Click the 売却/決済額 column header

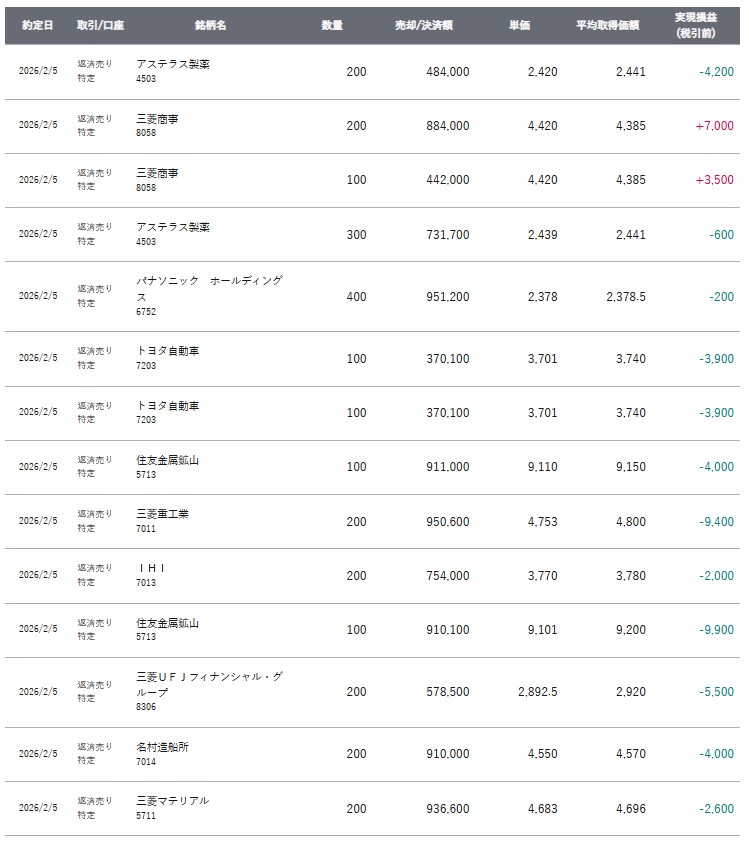click(x=423, y=24)
